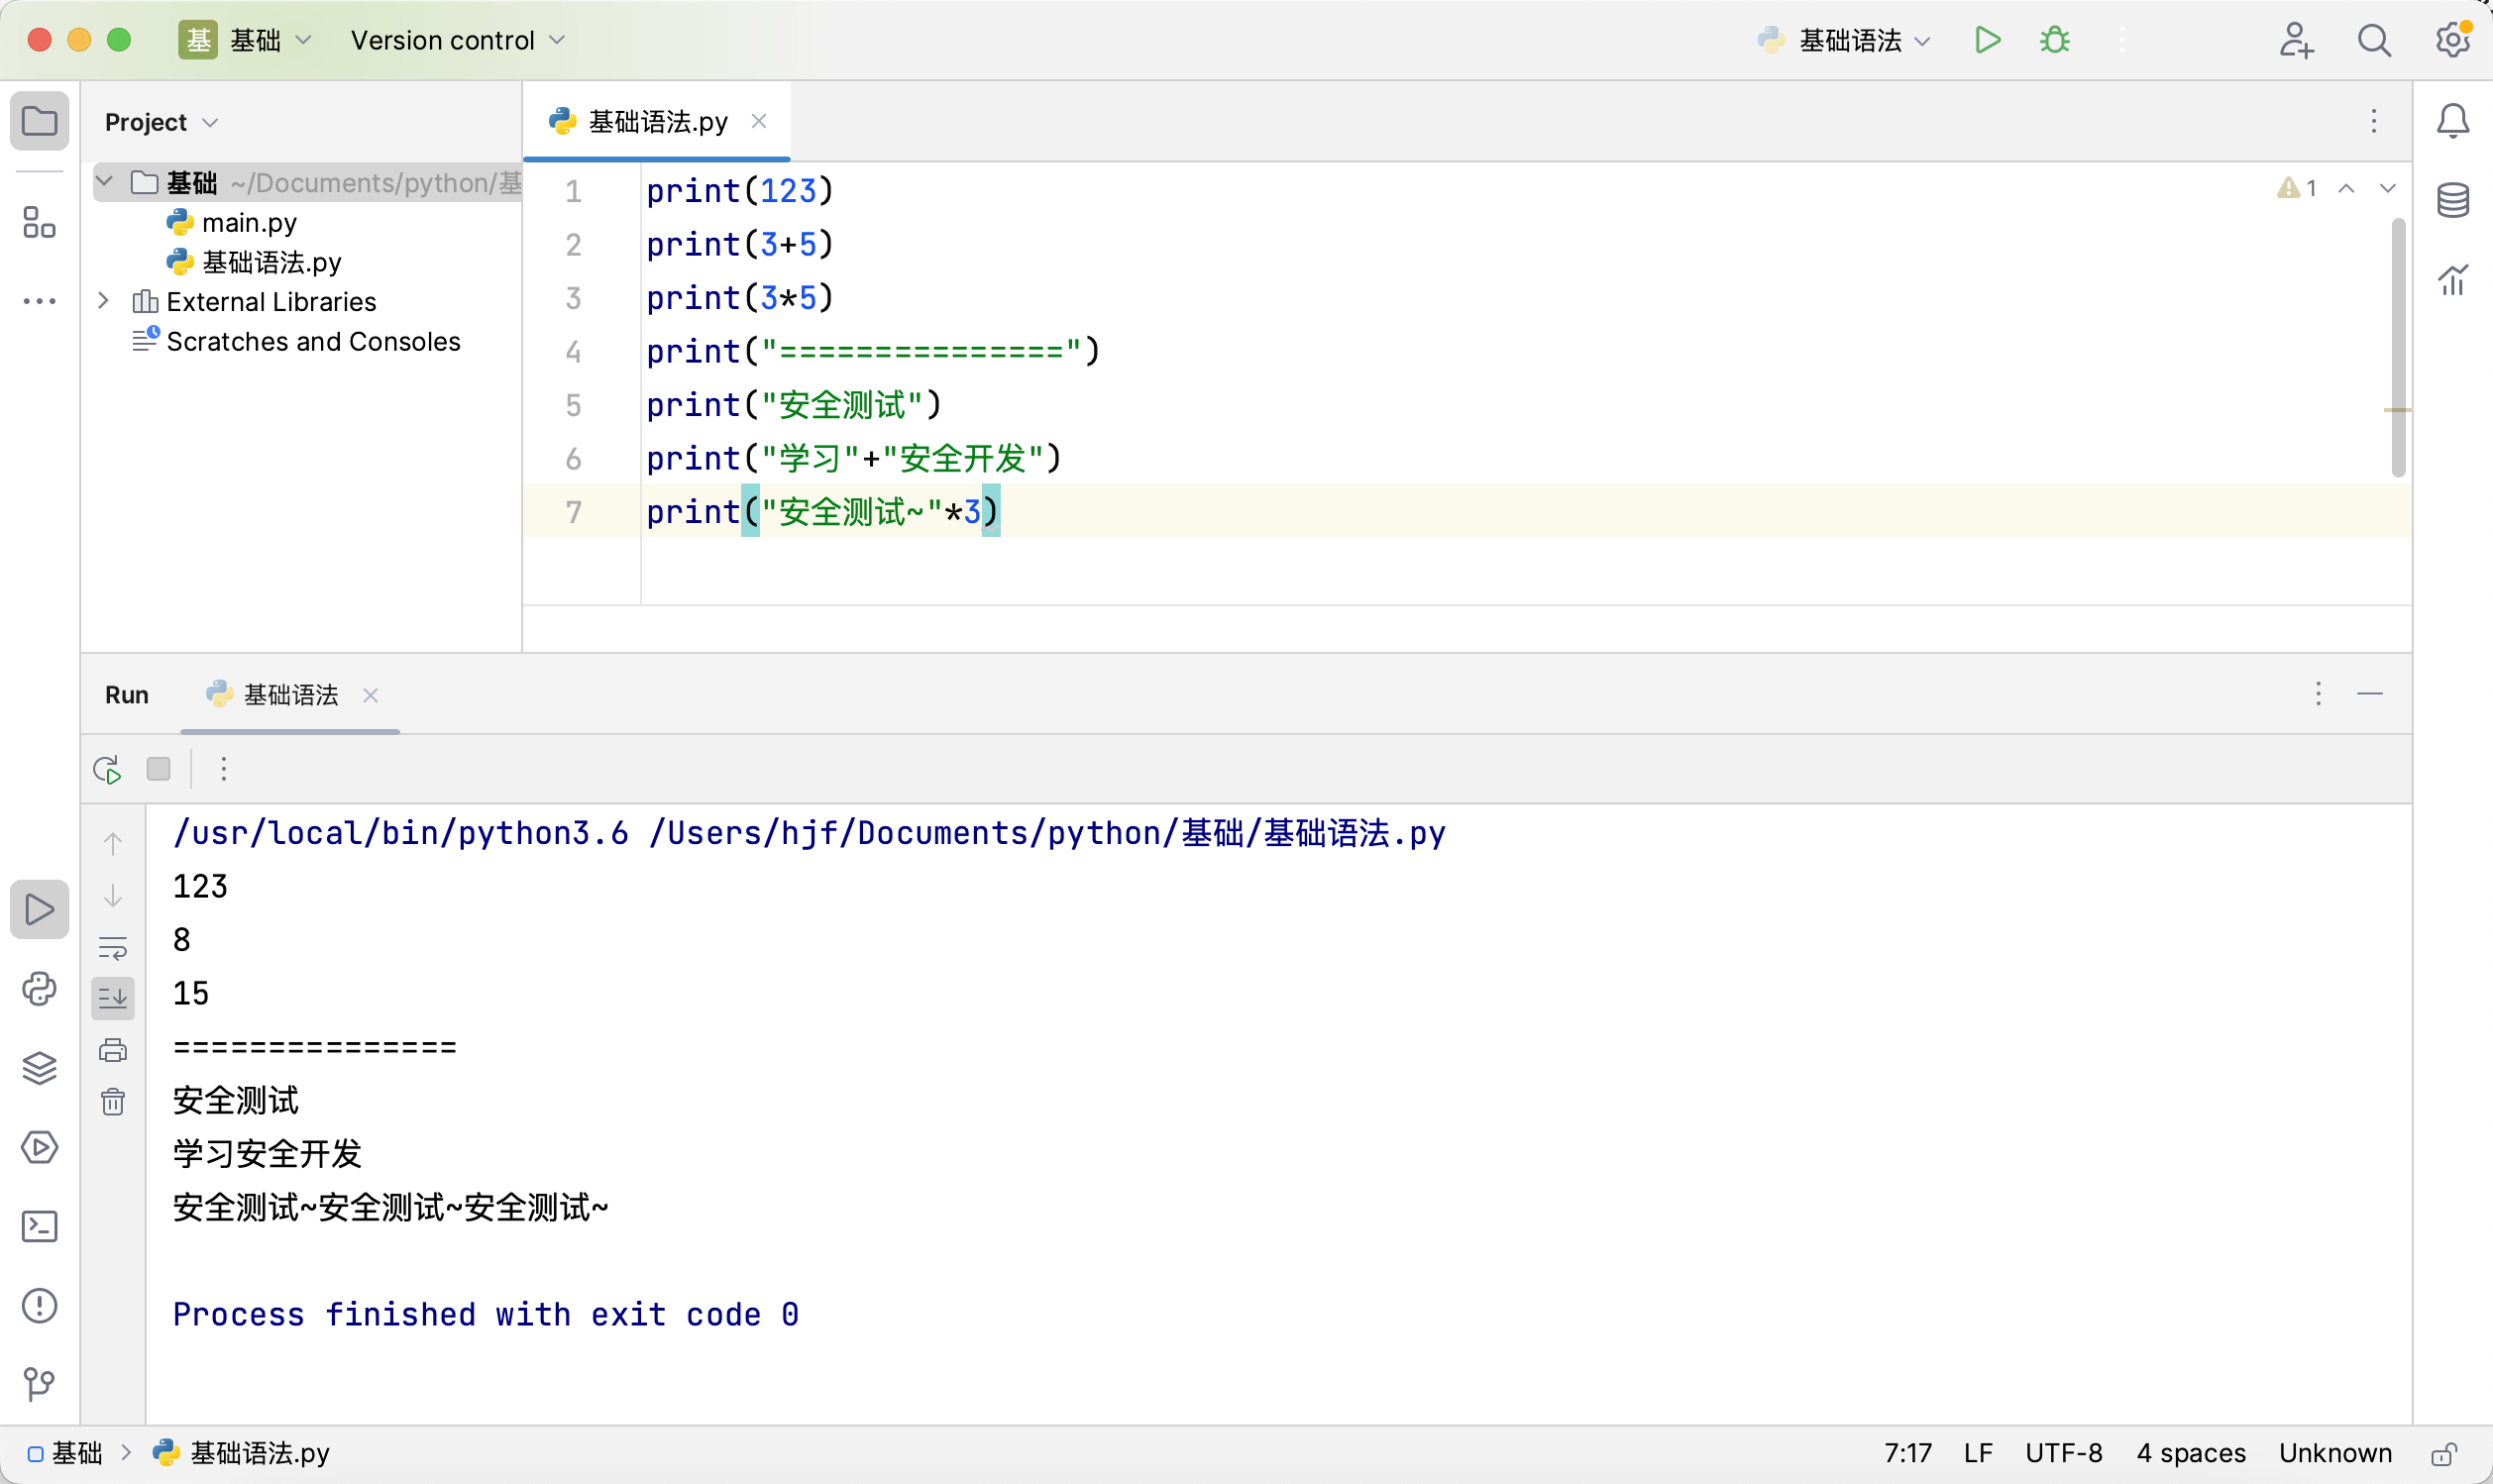The width and height of the screenshot is (2493, 1484).
Task: Print the console output
Action: point(113,1050)
